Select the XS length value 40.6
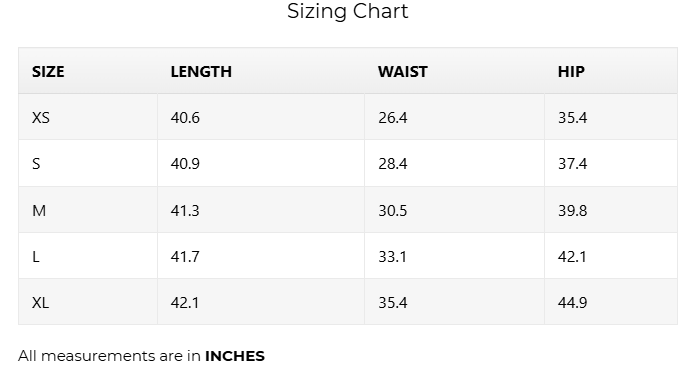 pos(185,118)
